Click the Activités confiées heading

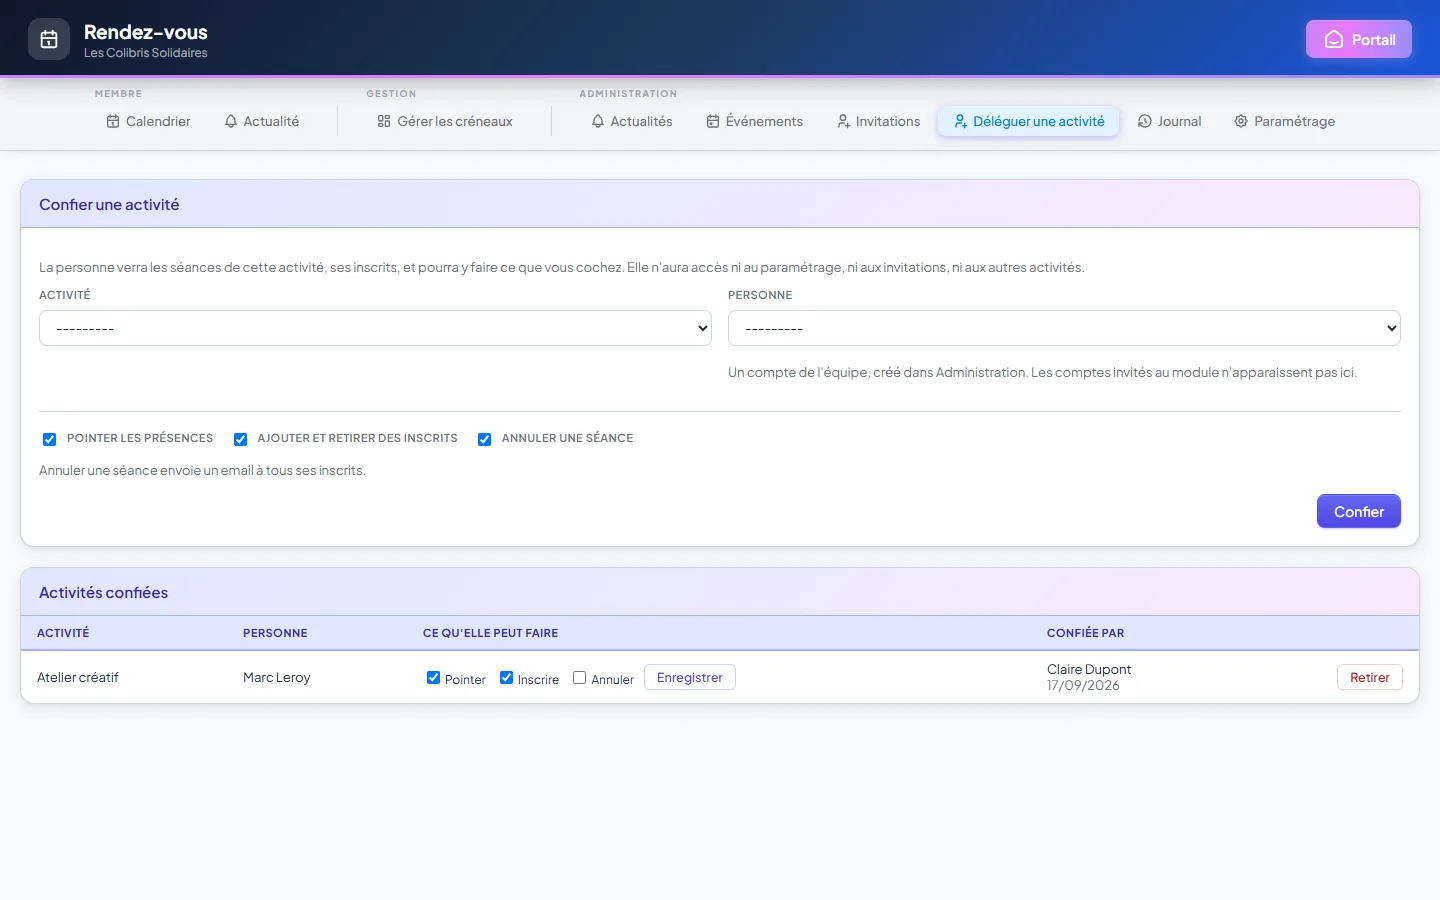103,592
